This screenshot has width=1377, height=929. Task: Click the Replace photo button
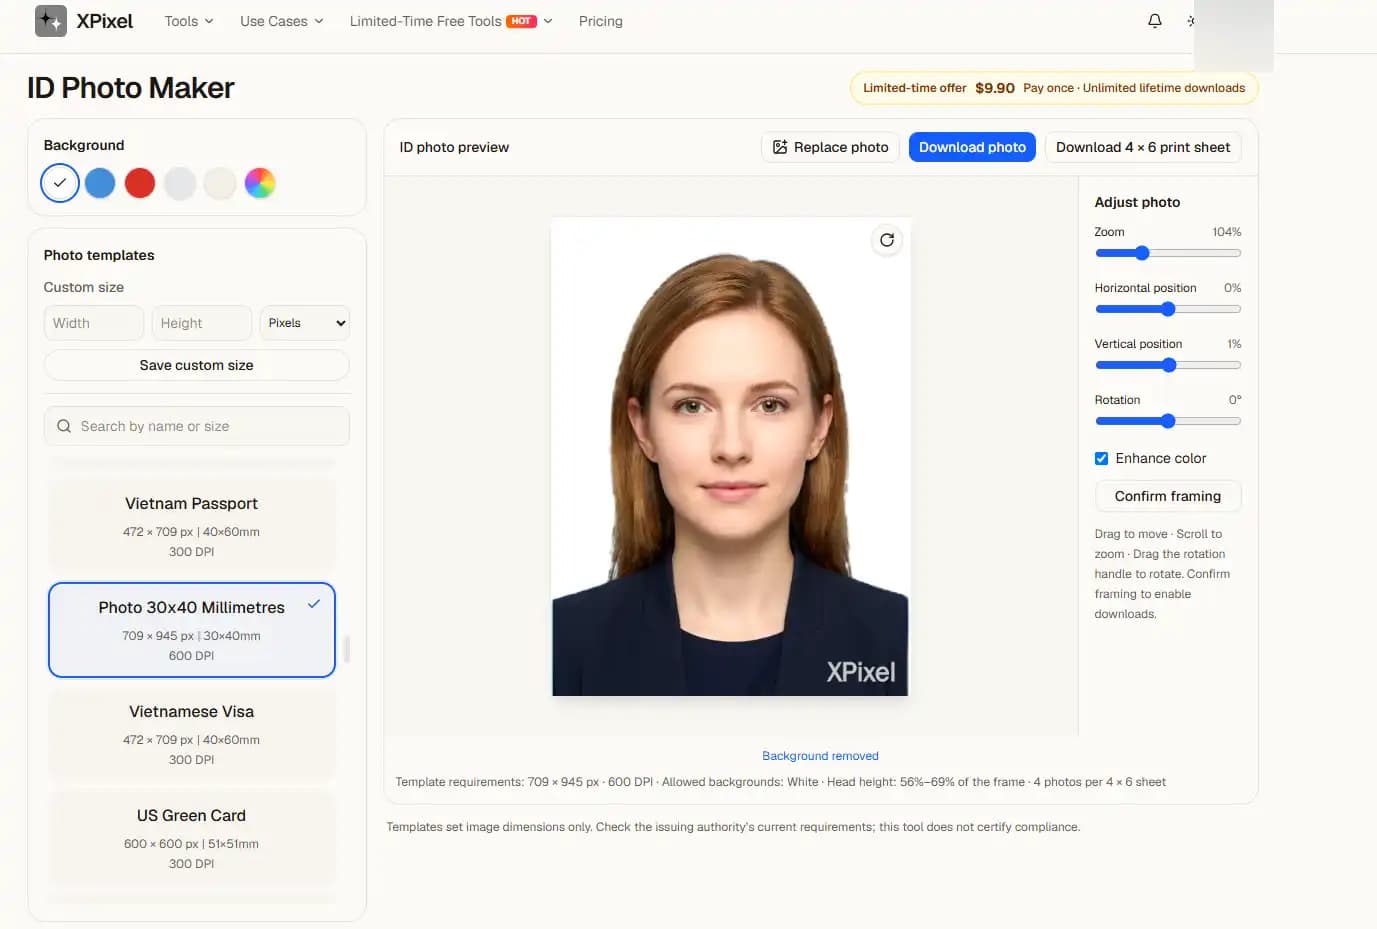click(830, 147)
